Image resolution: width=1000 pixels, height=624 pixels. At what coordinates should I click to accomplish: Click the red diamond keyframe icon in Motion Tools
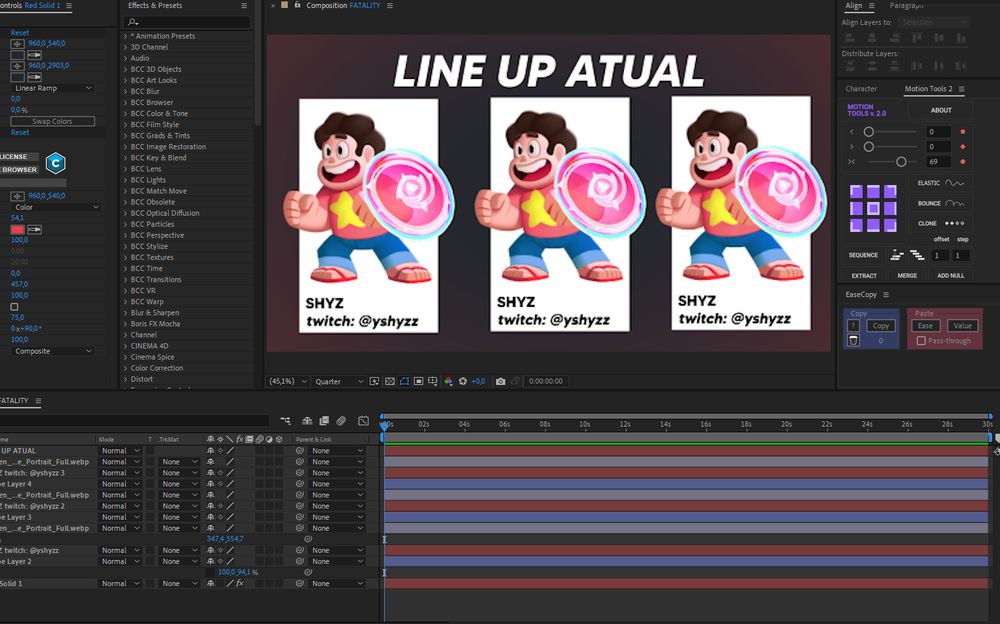point(962,147)
